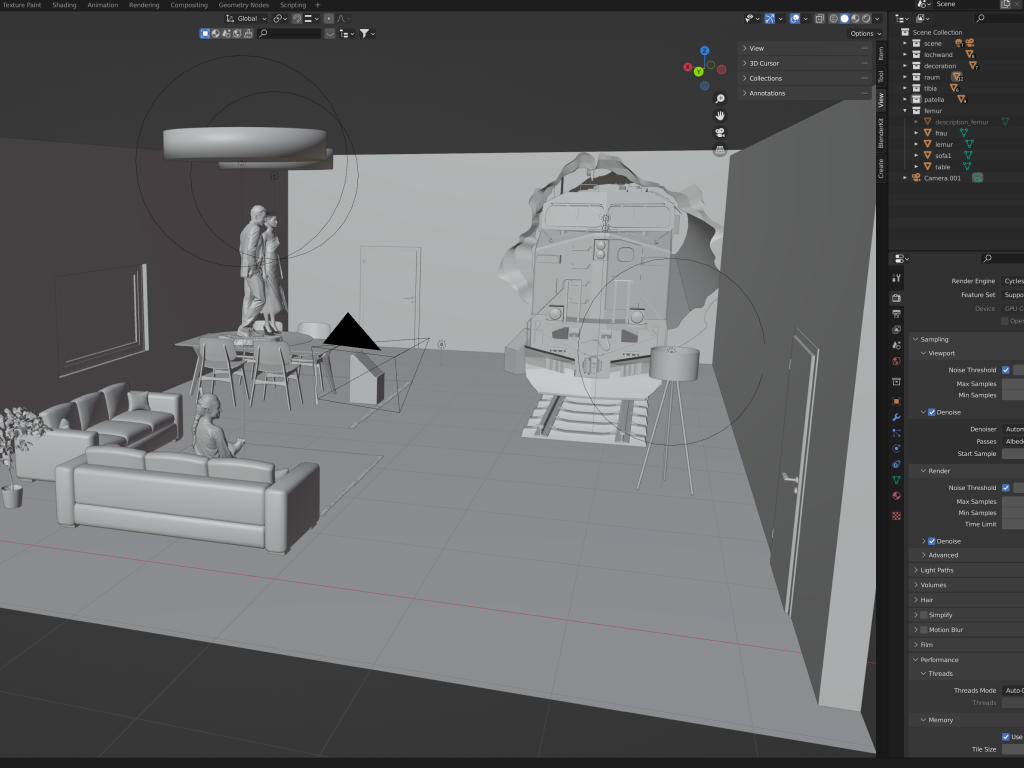The height and width of the screenshot is (768, 1024).
Task: Select the sofa1 object in outliner
Action: [x=942, y=155]
